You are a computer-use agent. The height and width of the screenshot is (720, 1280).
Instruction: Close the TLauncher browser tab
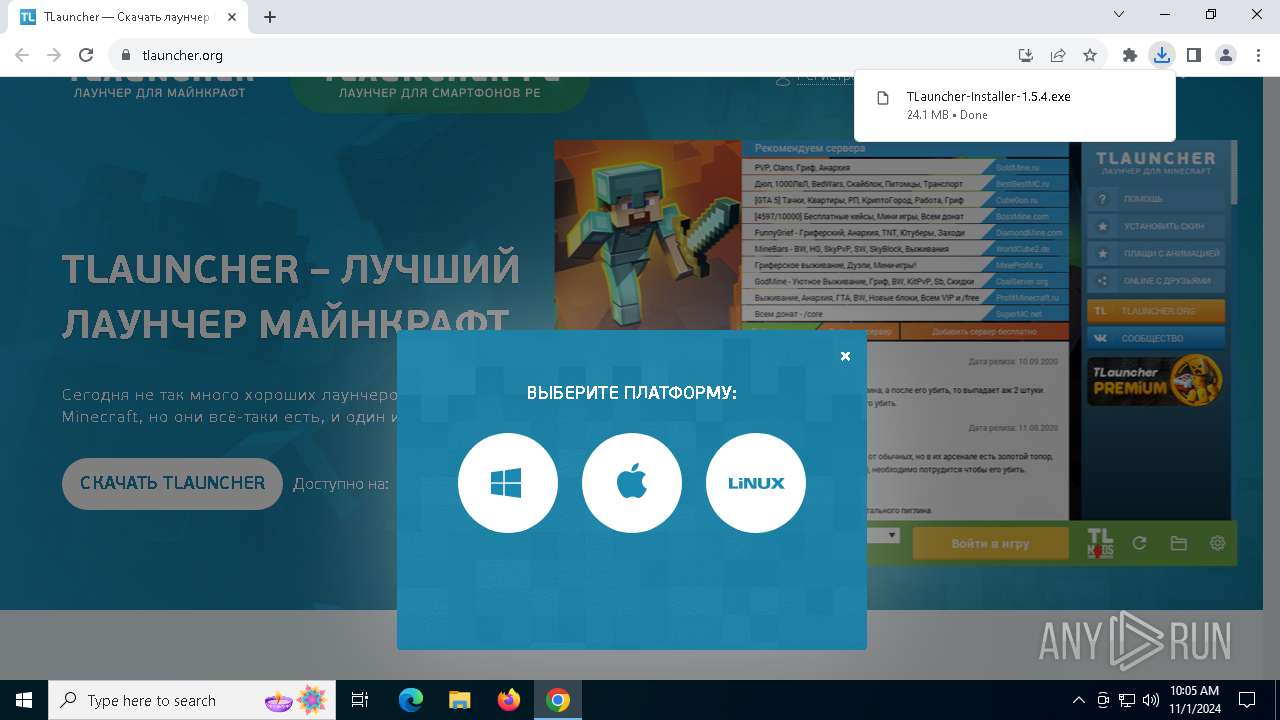pyautogui.click(x=231, y=16)
